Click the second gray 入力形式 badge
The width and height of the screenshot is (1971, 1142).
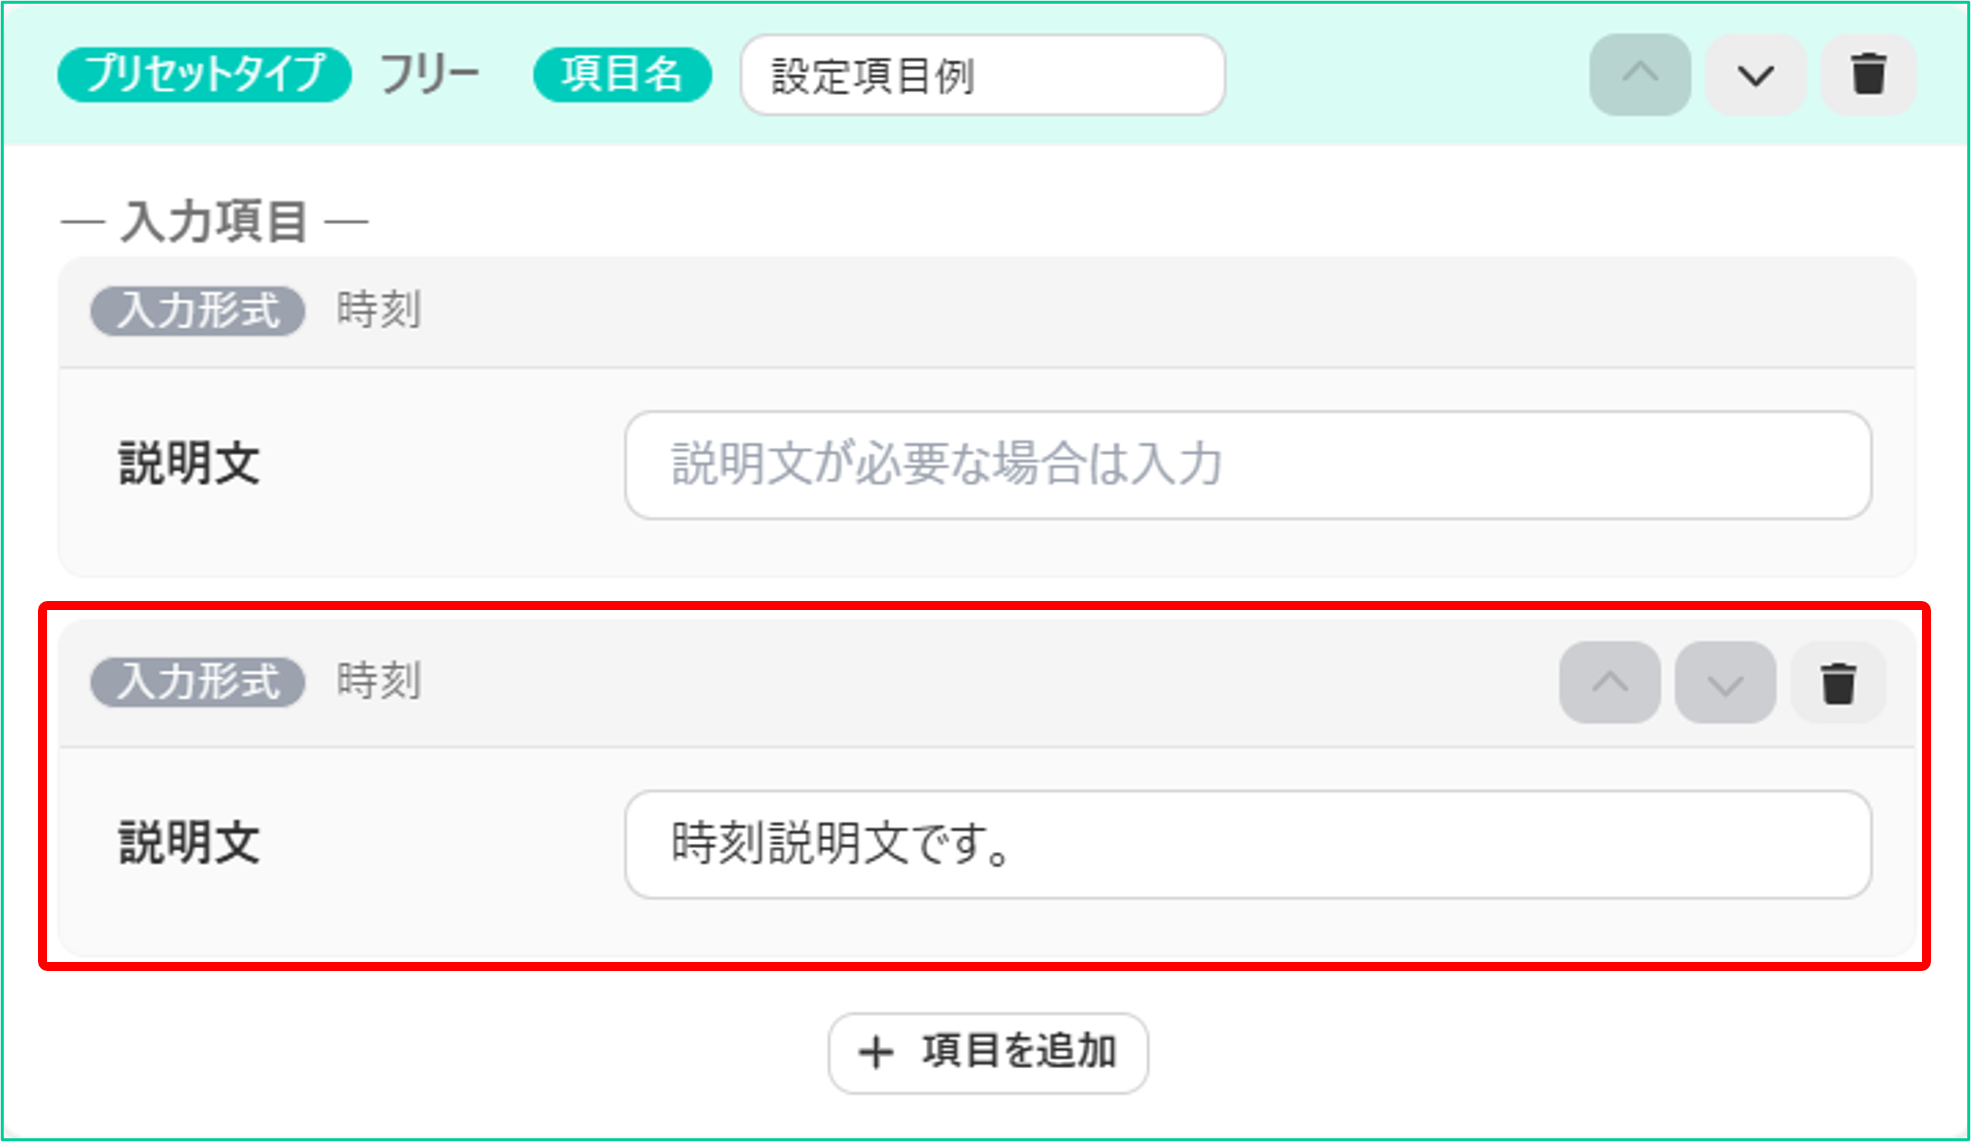198,682
